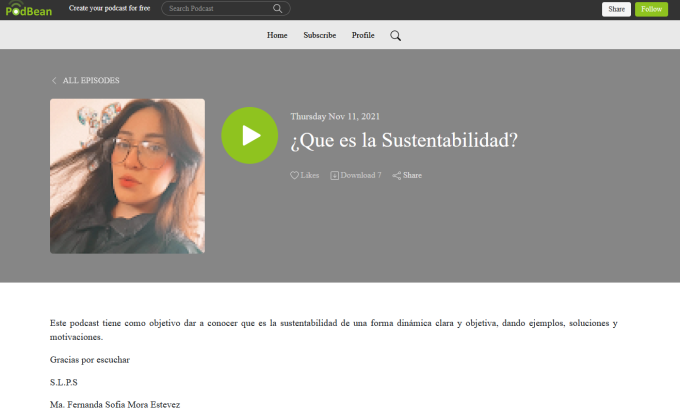Screen dimensions: 680x420
Task: Open the Profile page
Action: tap(363, 35)
